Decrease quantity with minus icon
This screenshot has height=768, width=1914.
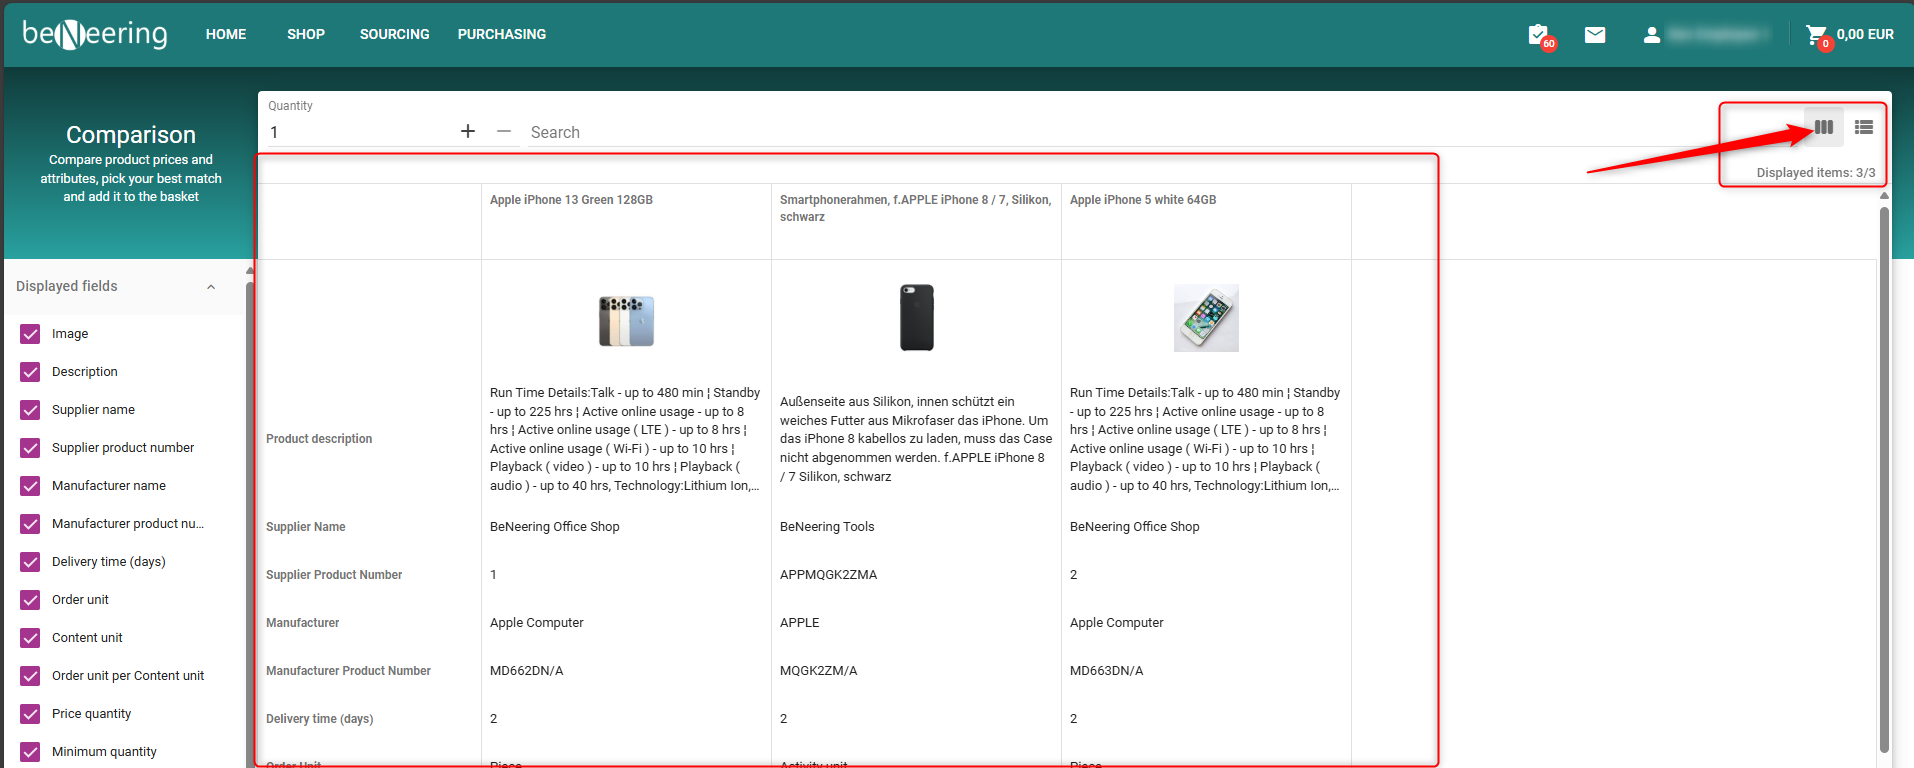pos(504,131)
